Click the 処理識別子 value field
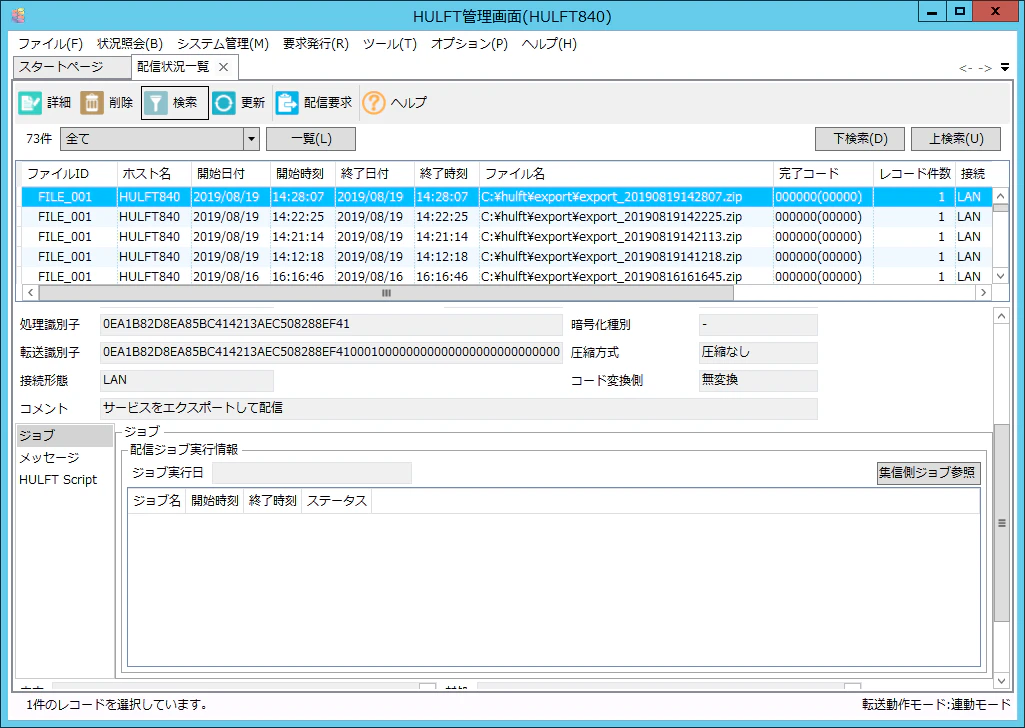Viewport: 1025px width, 728px height. coord(331,324)
